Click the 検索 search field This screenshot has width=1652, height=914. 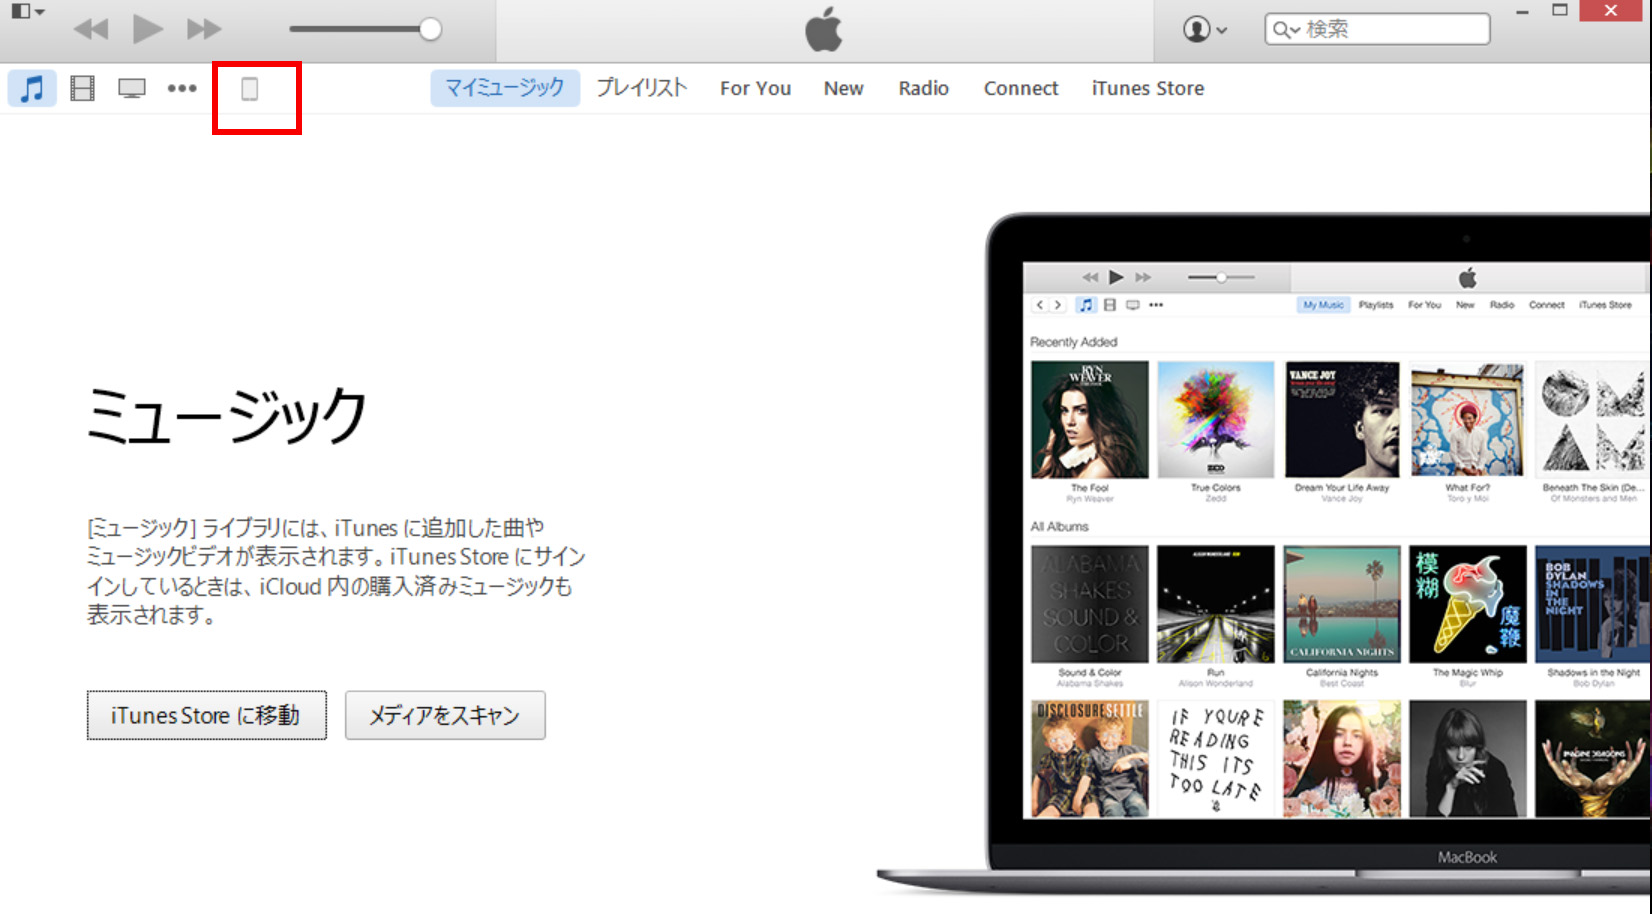point(1377,29)
